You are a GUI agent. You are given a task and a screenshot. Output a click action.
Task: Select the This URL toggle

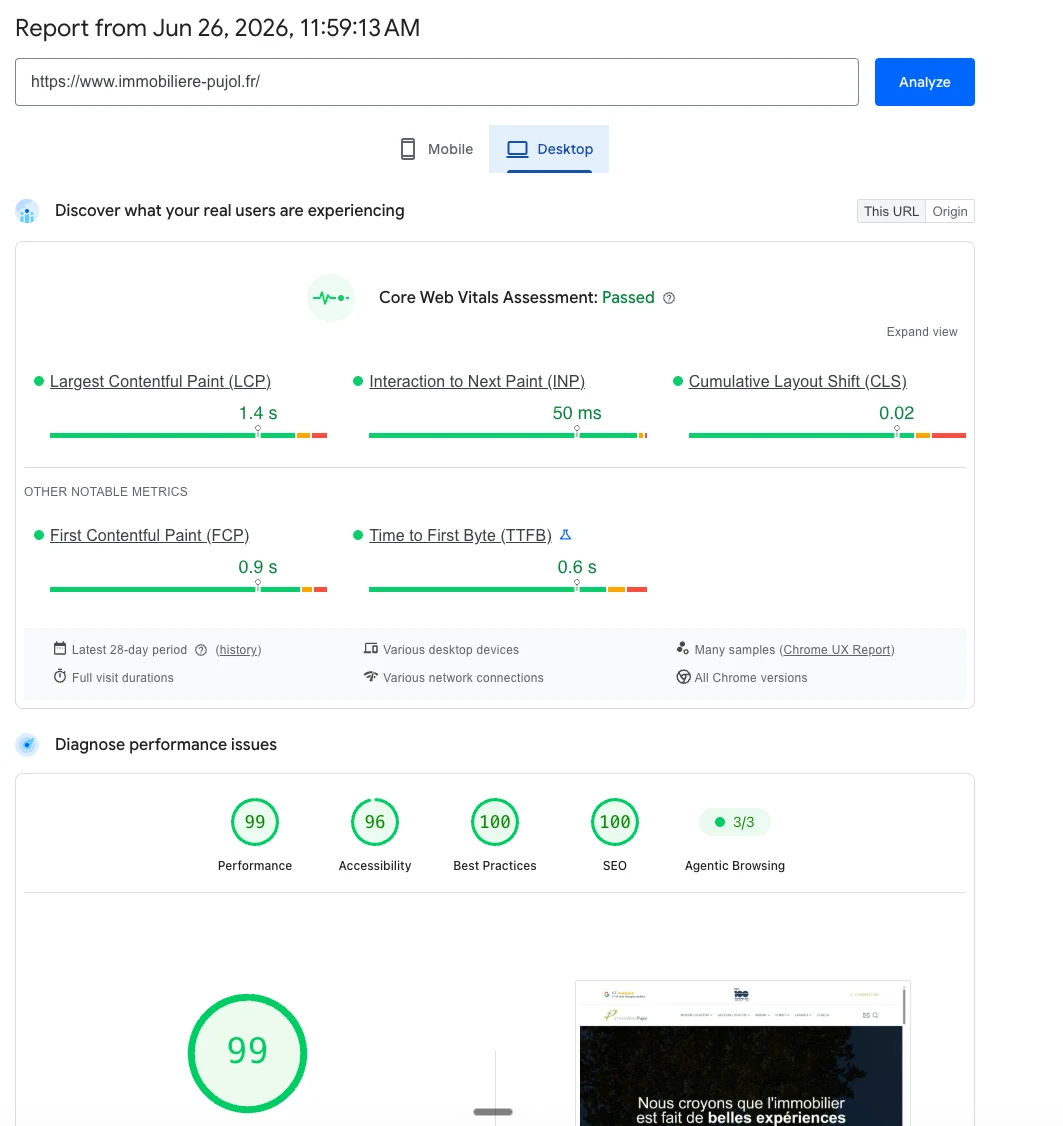[891, 211]
